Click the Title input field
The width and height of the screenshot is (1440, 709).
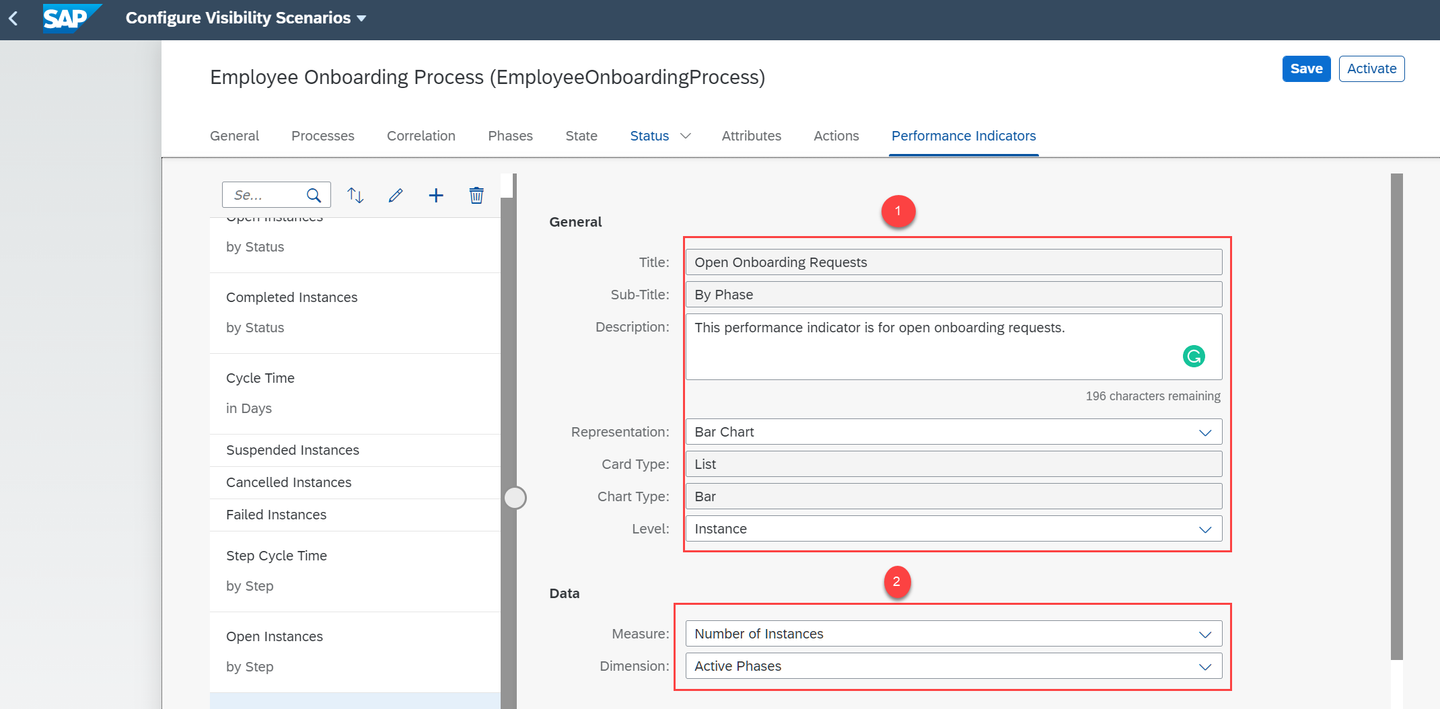tap(954, 262)
